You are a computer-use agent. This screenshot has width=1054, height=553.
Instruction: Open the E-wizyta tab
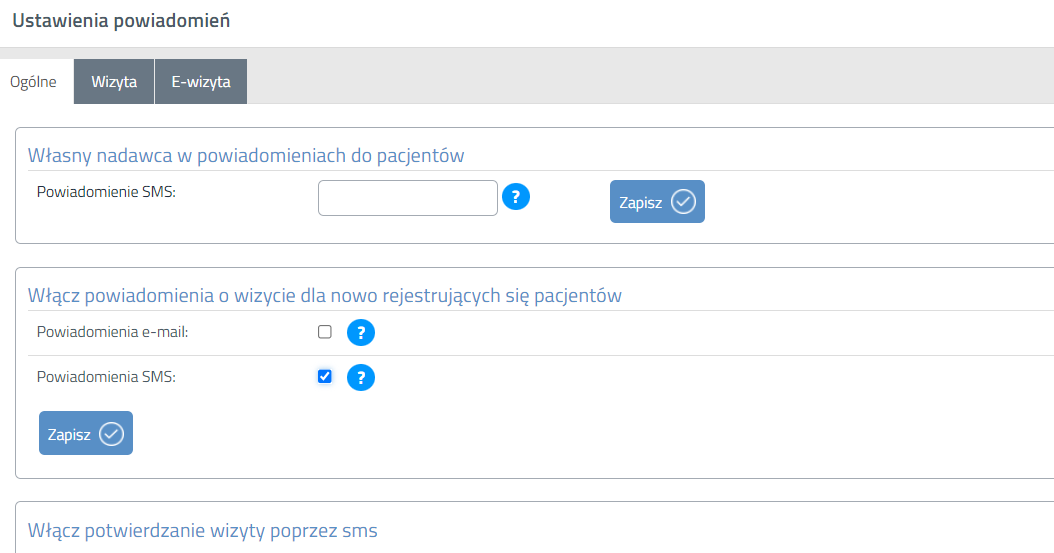pos(201,82)
